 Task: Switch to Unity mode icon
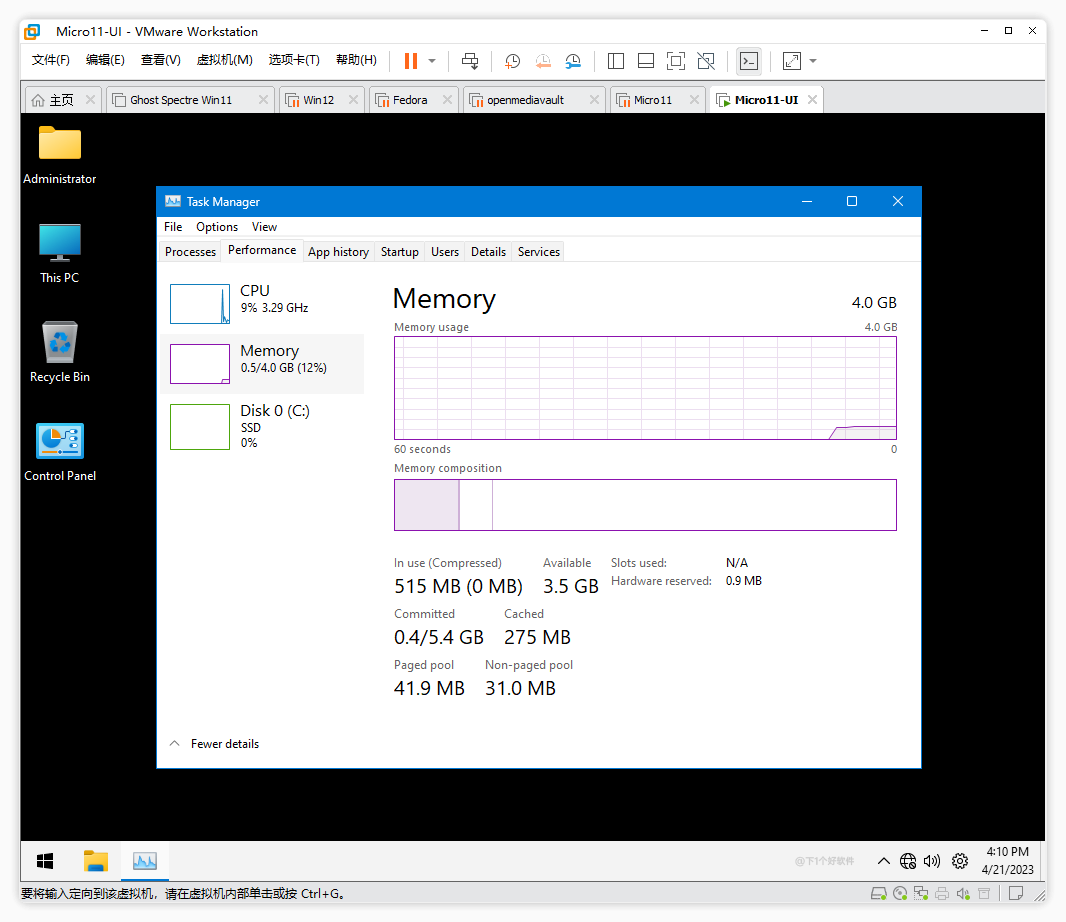pos(706,61)
